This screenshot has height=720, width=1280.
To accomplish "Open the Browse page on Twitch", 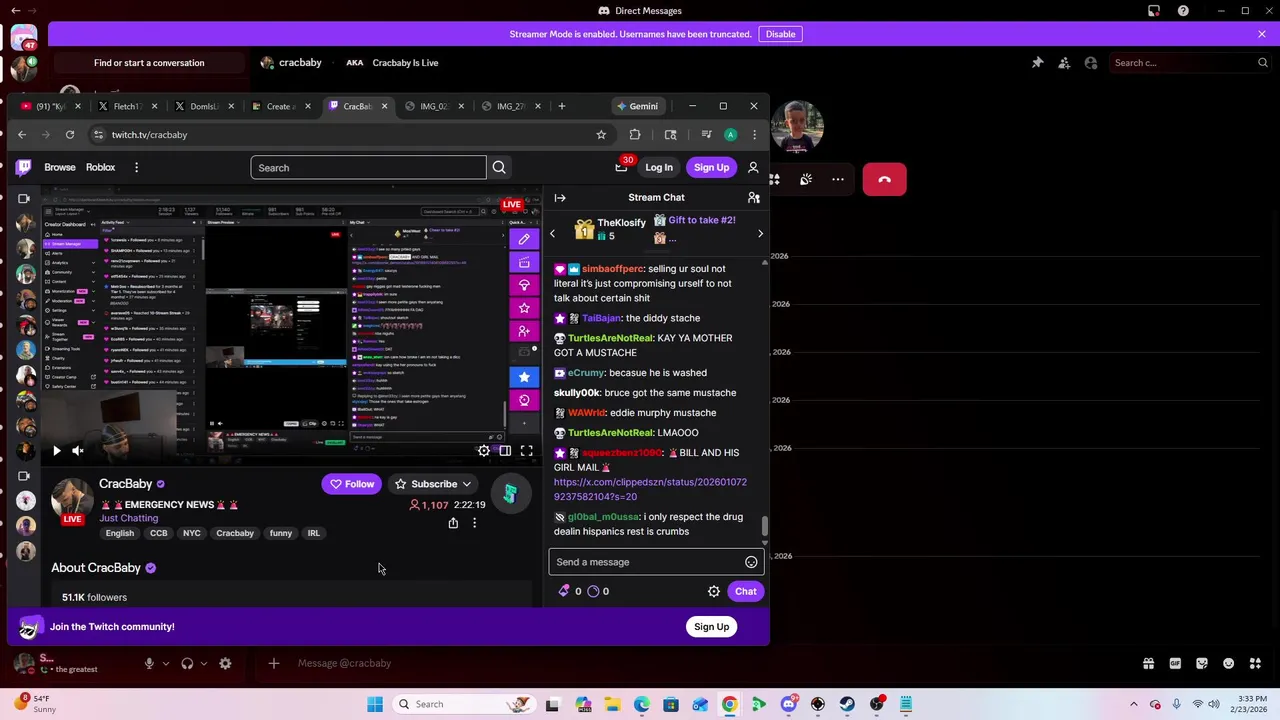I will coord(60,168).
